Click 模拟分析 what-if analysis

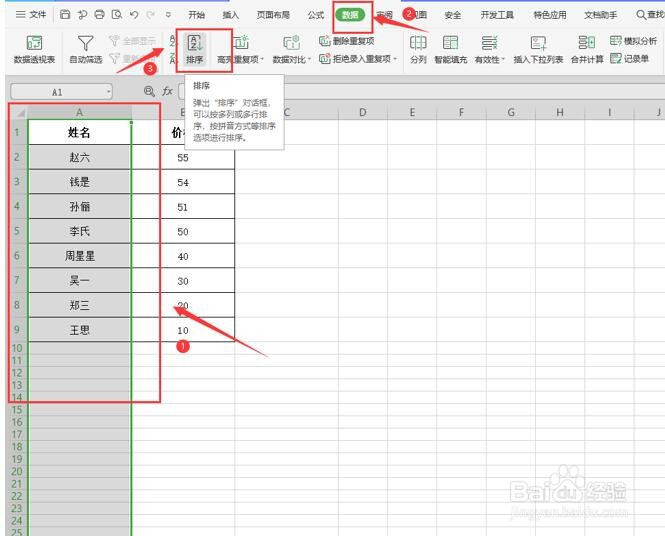click(x=634, y=41)
